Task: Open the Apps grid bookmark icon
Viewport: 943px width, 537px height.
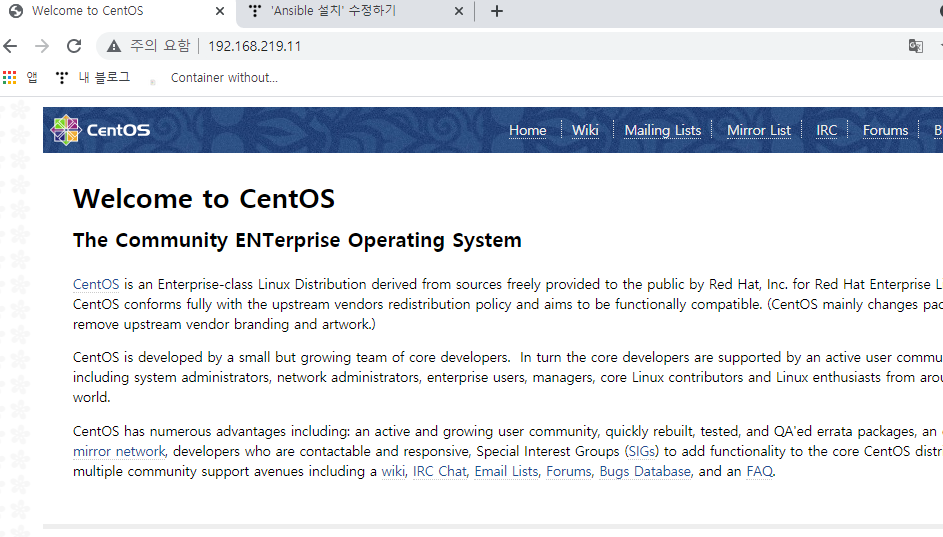Action: [x=10, y=78]
